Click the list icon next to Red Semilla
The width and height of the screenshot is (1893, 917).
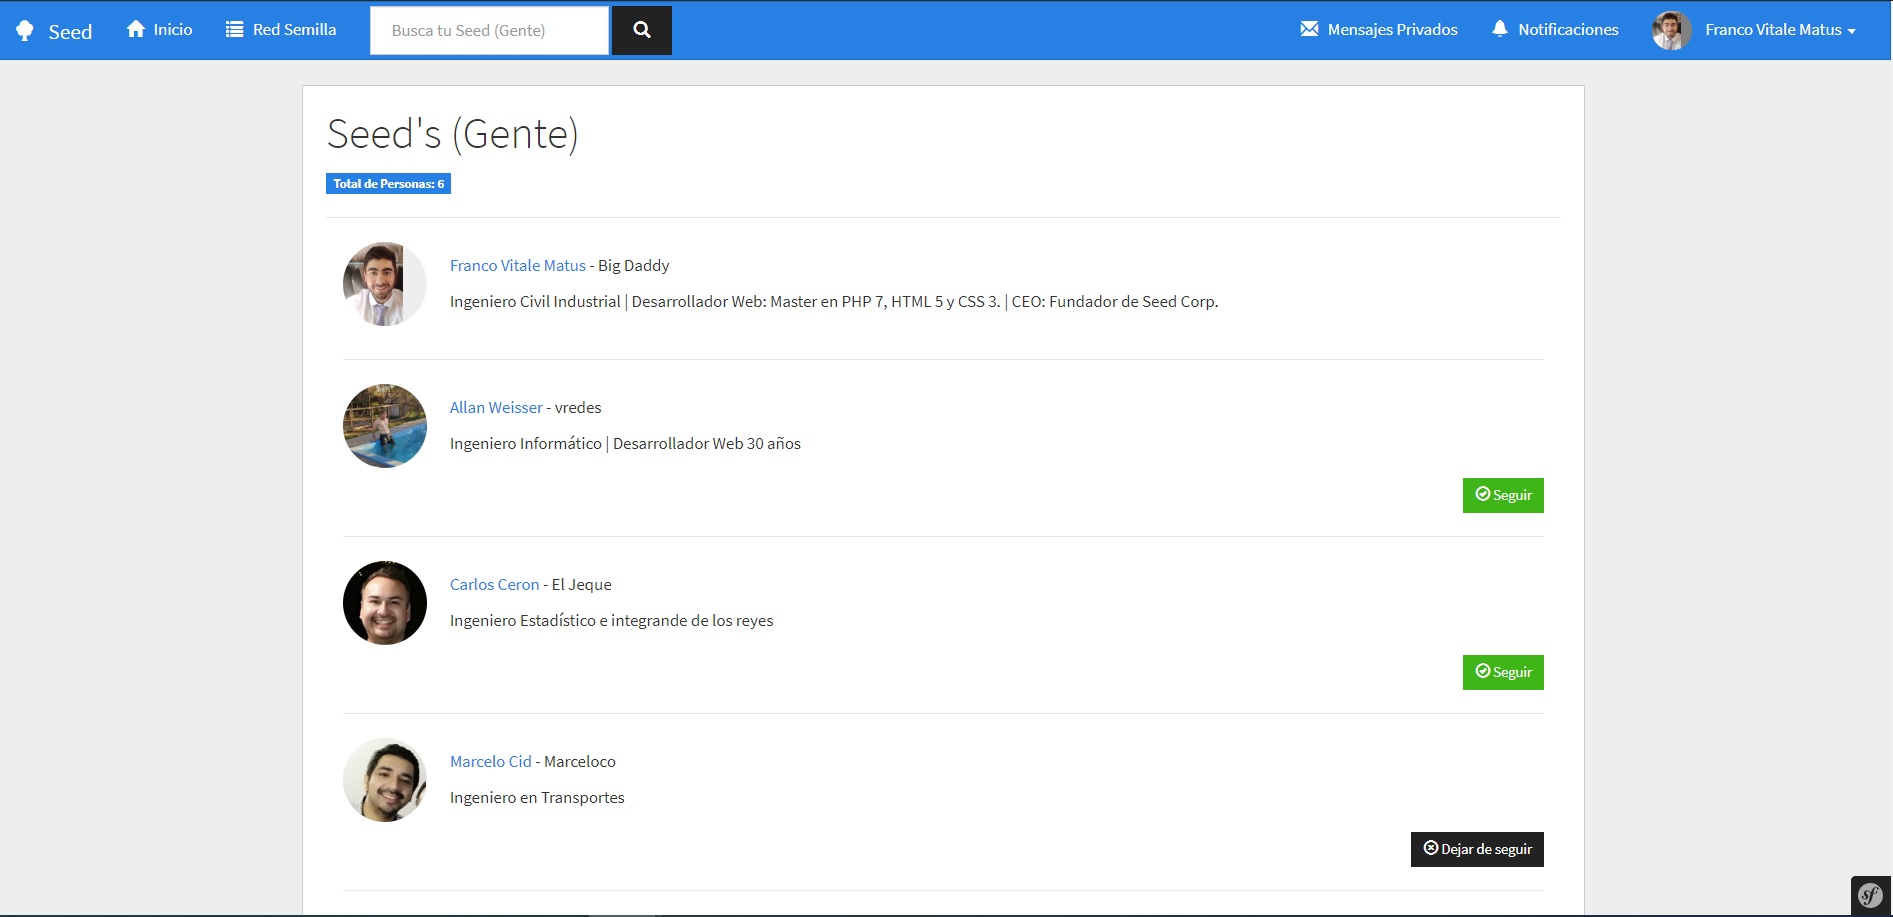(233, 28)
